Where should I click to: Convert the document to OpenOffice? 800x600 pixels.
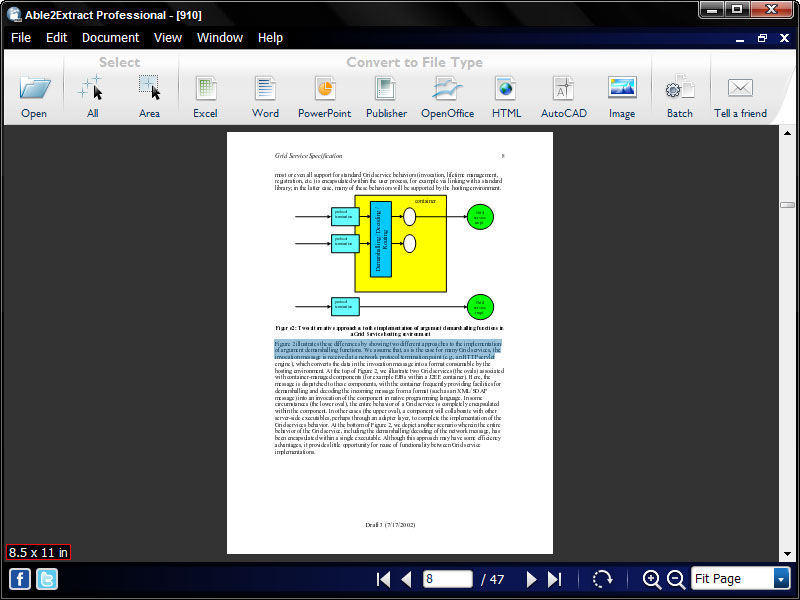(x=446, y=90)
